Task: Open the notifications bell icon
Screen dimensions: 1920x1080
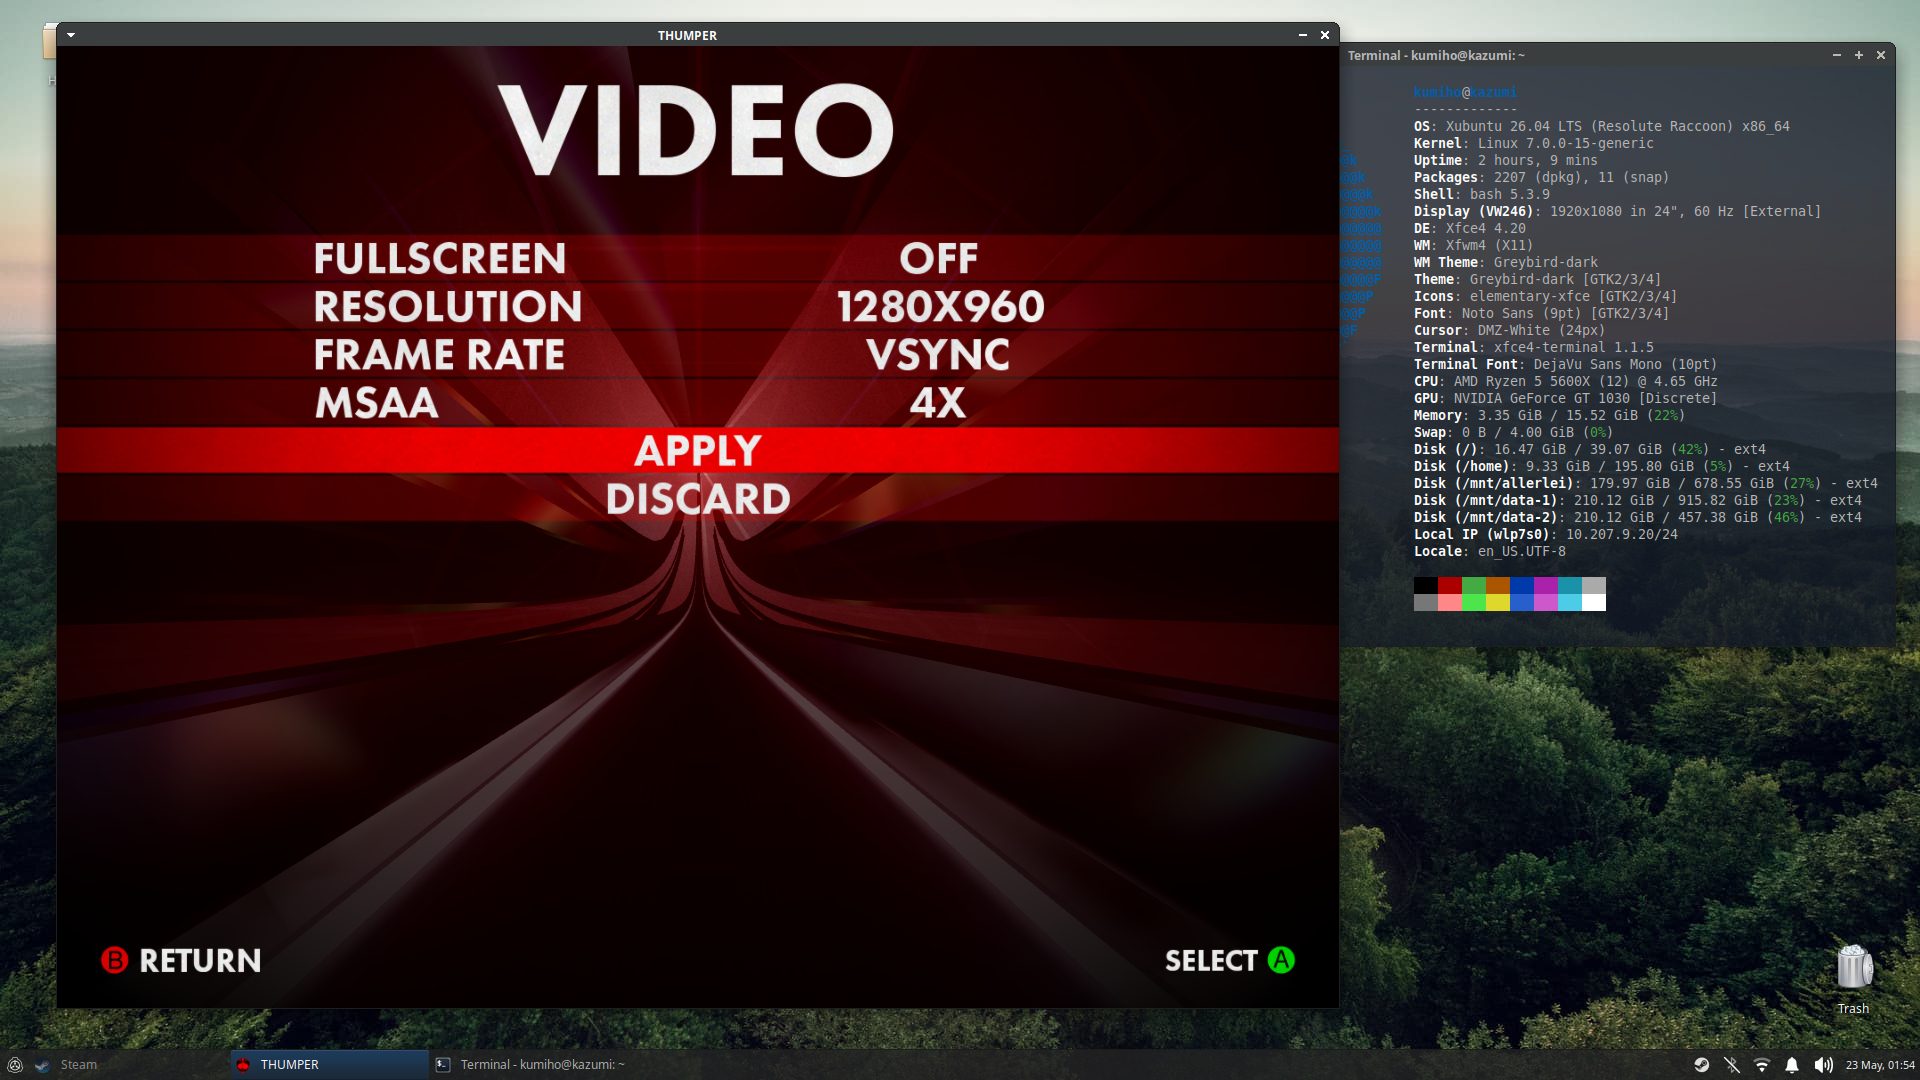Action: pyautogui.click(x=1792, y=1065)
